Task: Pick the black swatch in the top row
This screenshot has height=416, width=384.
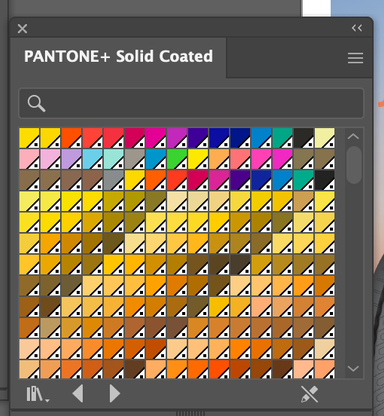Action: [x=303, y=138]
